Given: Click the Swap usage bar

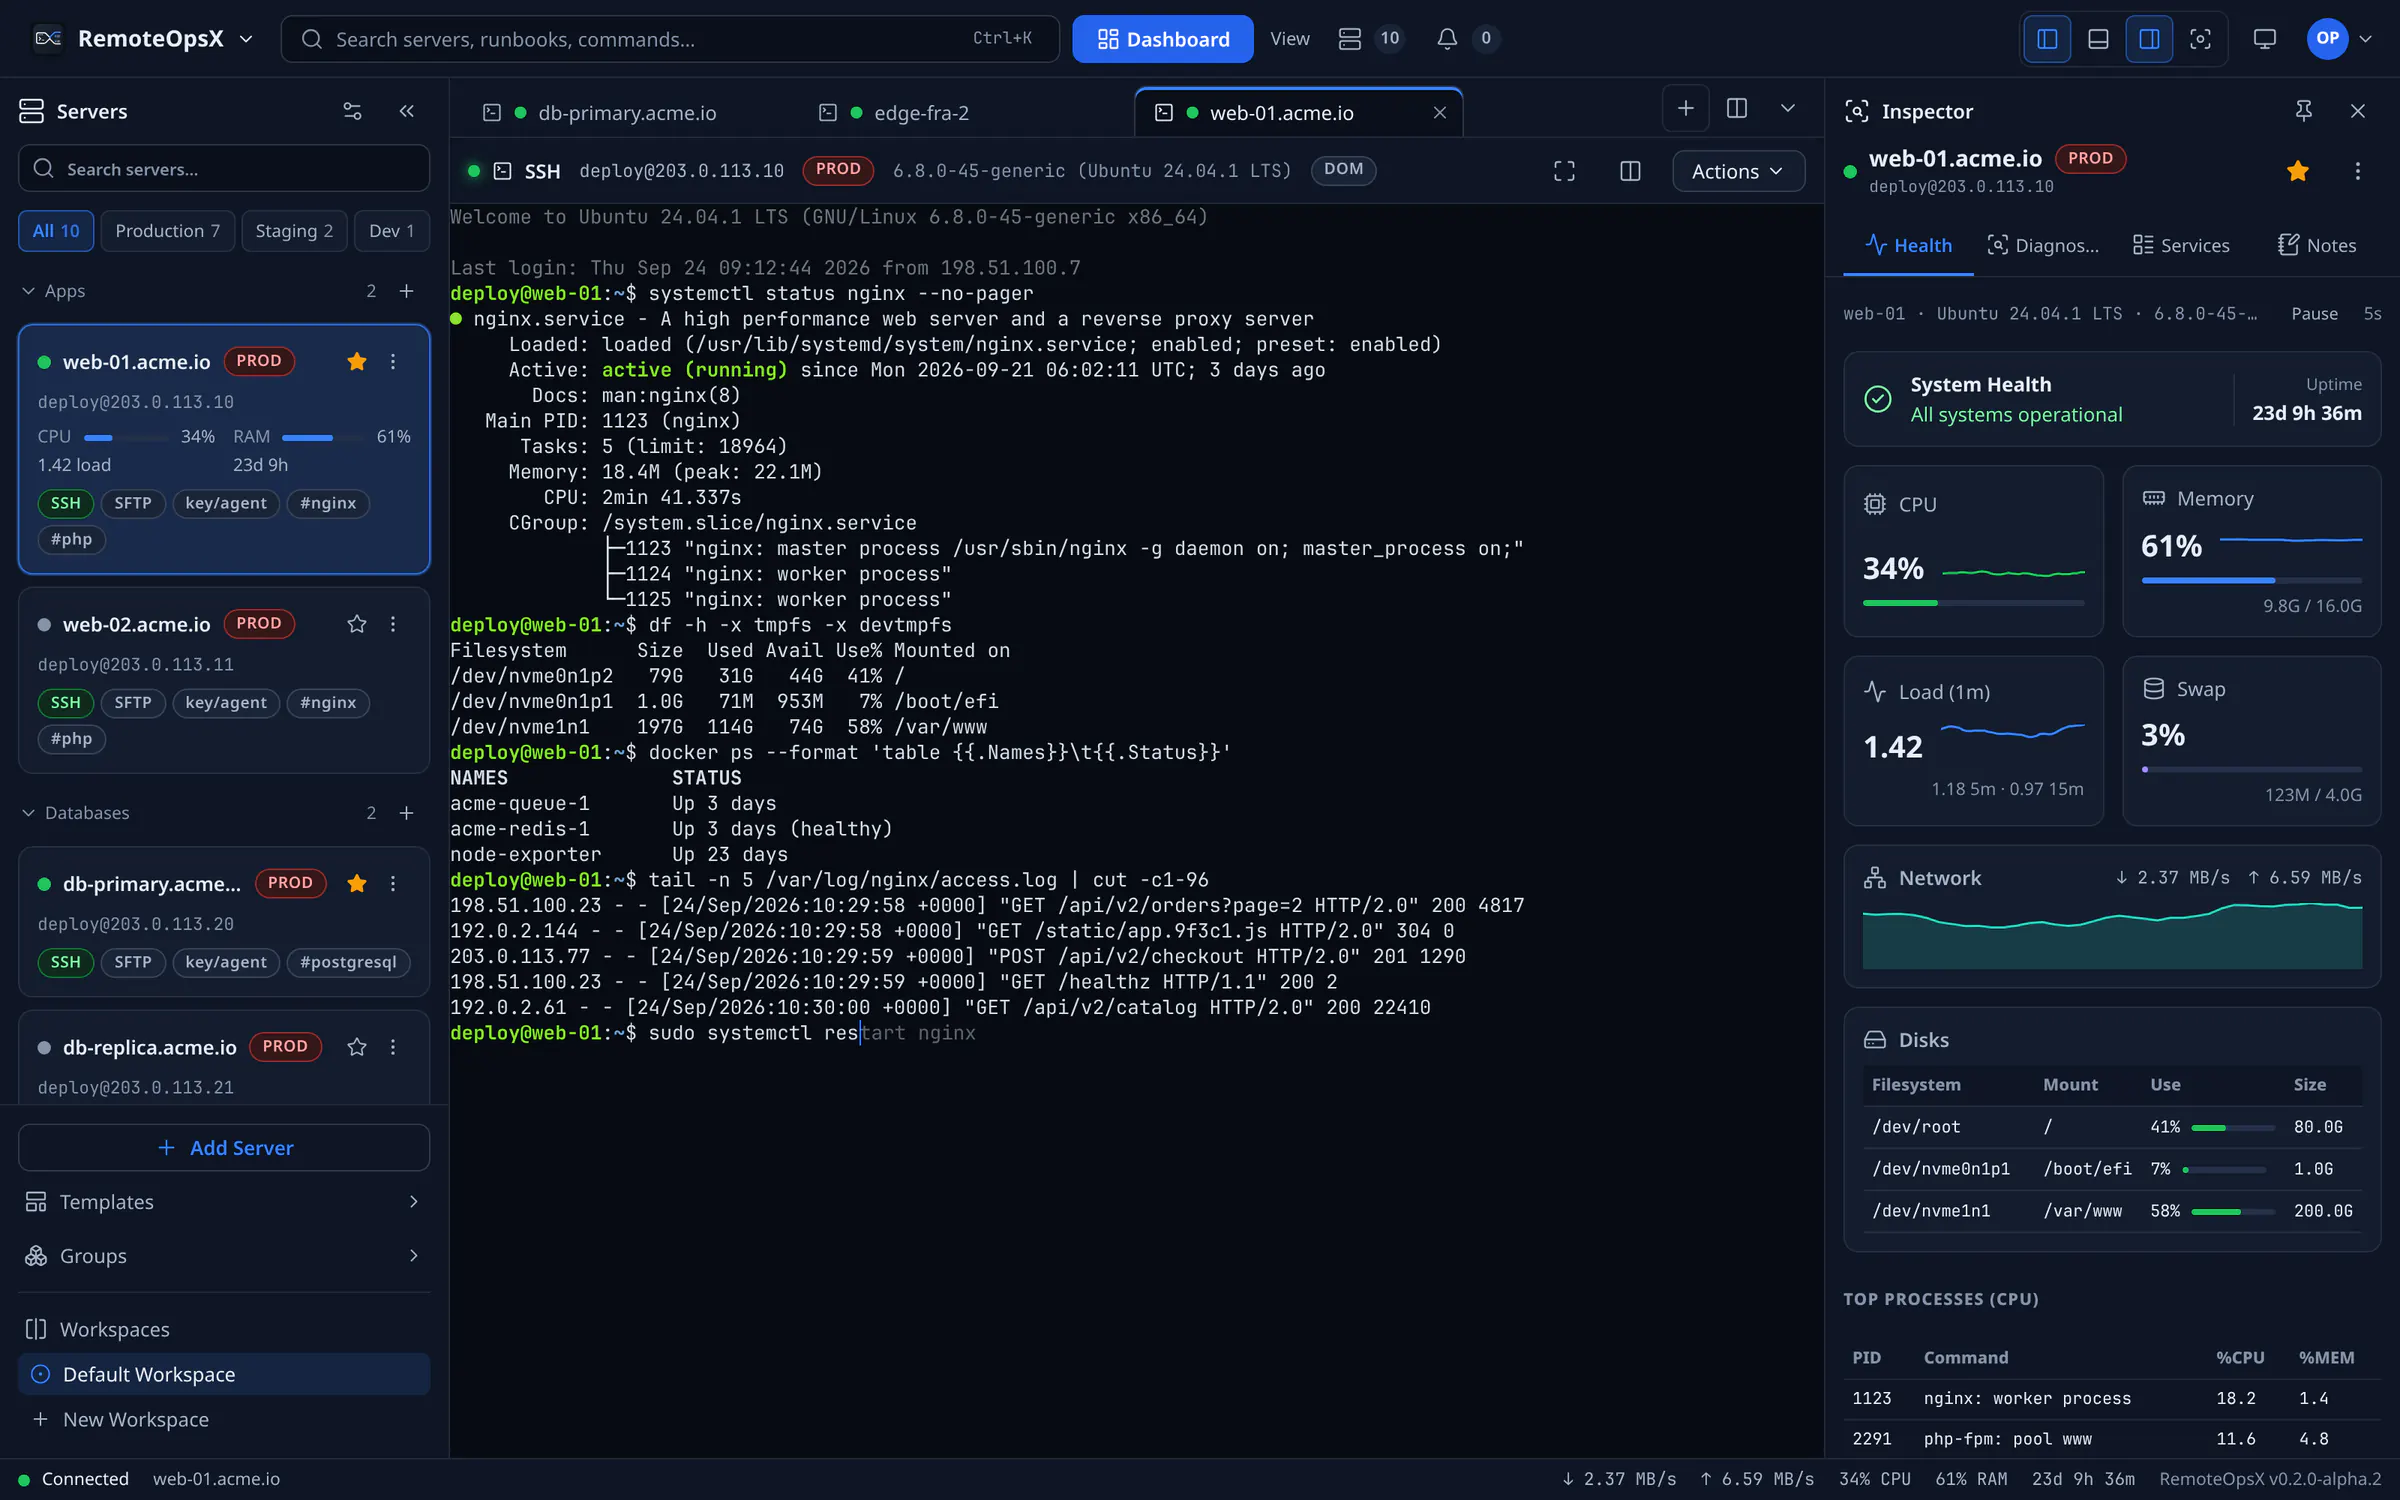Looking at the screenshot, I should click(2251, 769).
